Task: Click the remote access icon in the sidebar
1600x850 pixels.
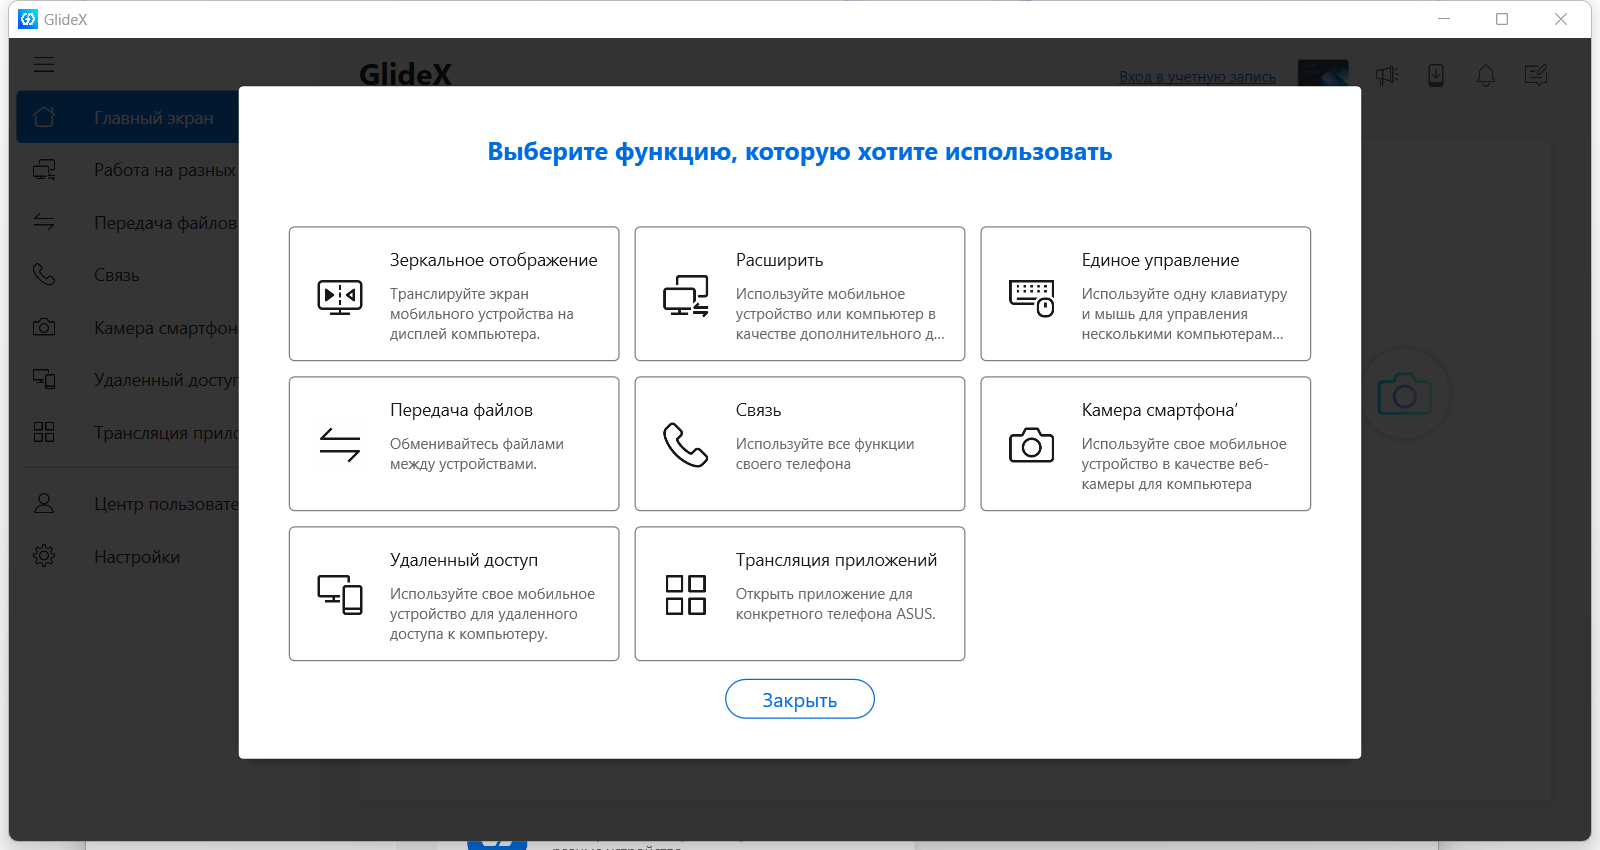Action: pyautogui.click(x=44, y=379)
